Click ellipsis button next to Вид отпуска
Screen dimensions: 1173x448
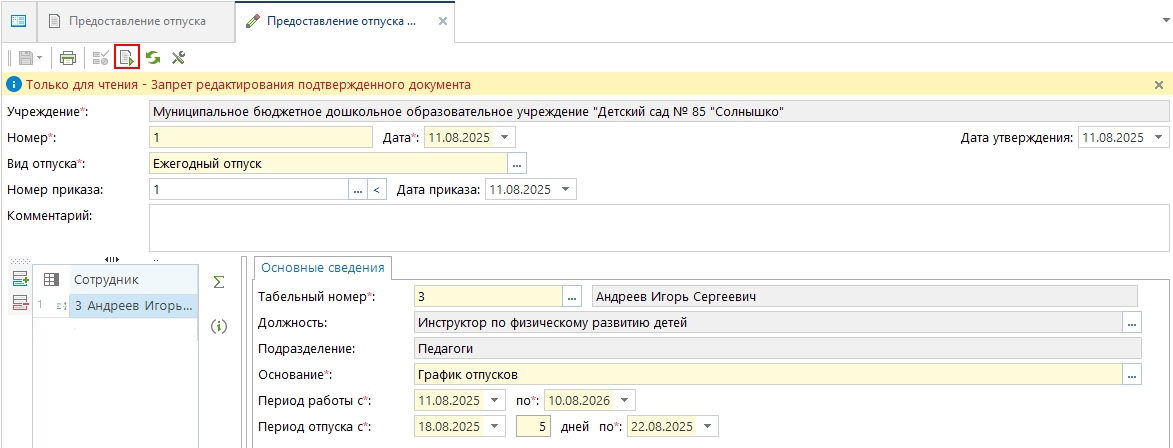[x=517, y=163]
